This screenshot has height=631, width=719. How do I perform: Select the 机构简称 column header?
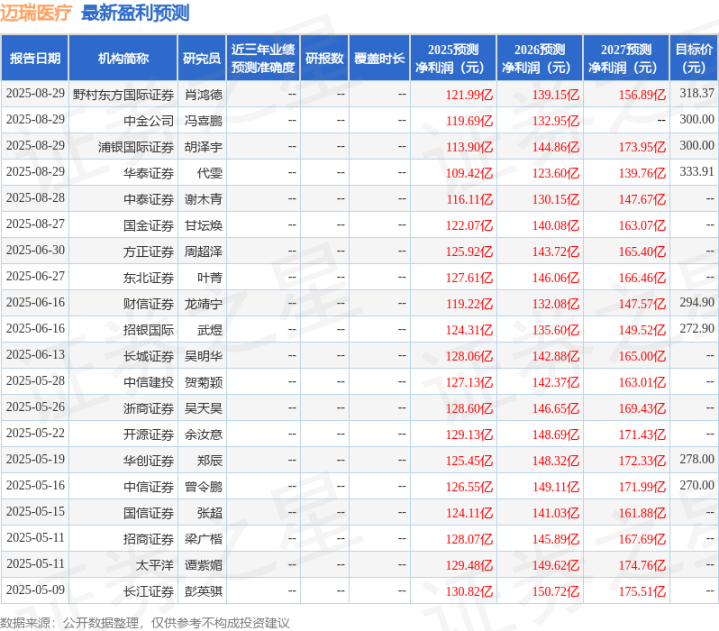(x=123, y=58)
